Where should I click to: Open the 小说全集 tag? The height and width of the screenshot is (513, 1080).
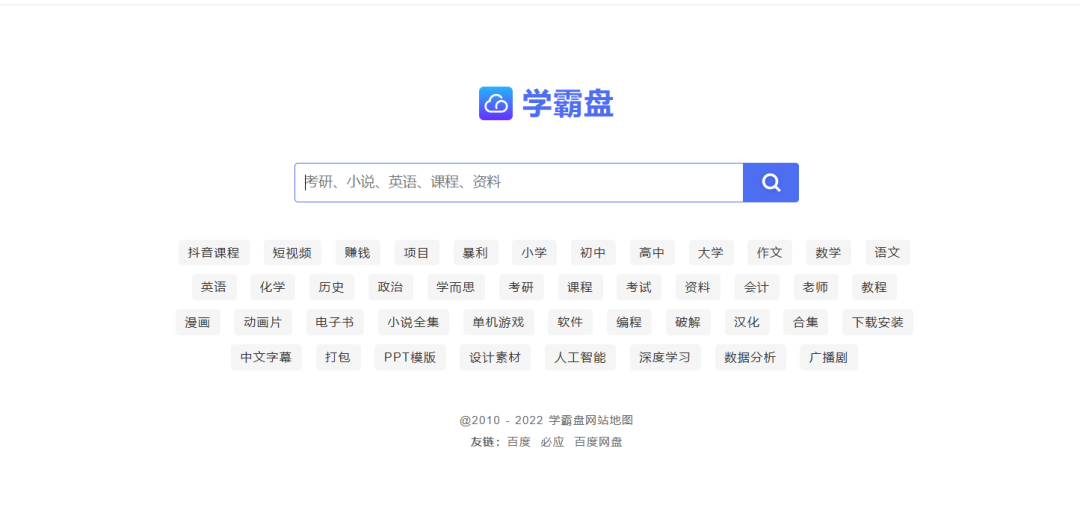point(413,322)
